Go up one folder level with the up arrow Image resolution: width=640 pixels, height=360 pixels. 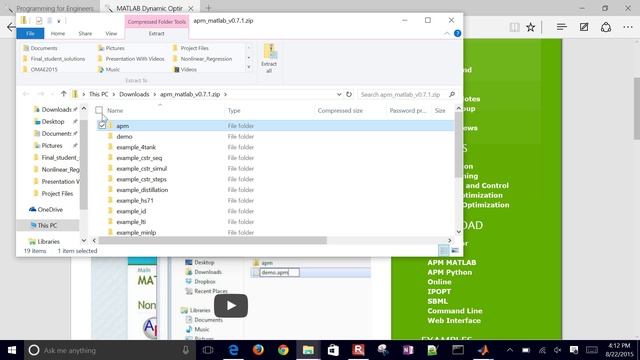click(x=63, y=94)
